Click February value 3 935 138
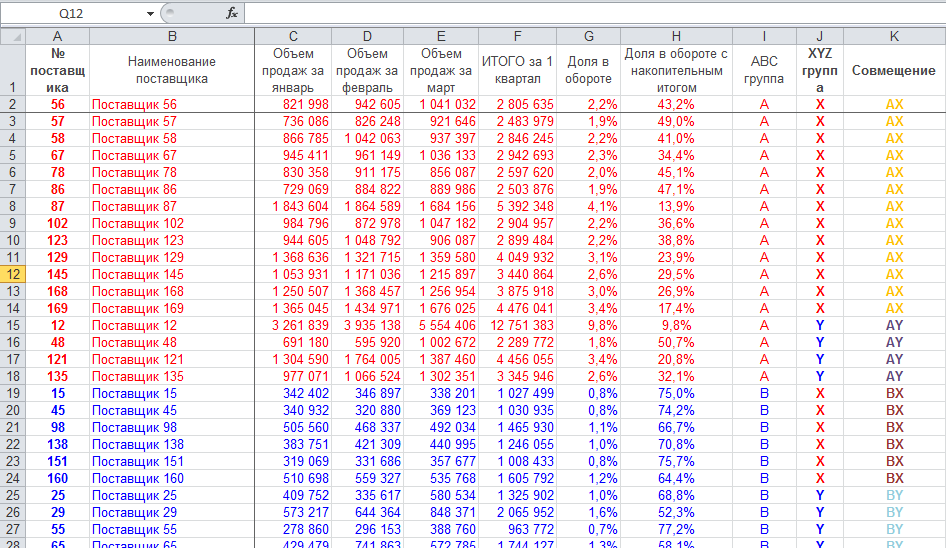946x548 pixels. (367, 325)
